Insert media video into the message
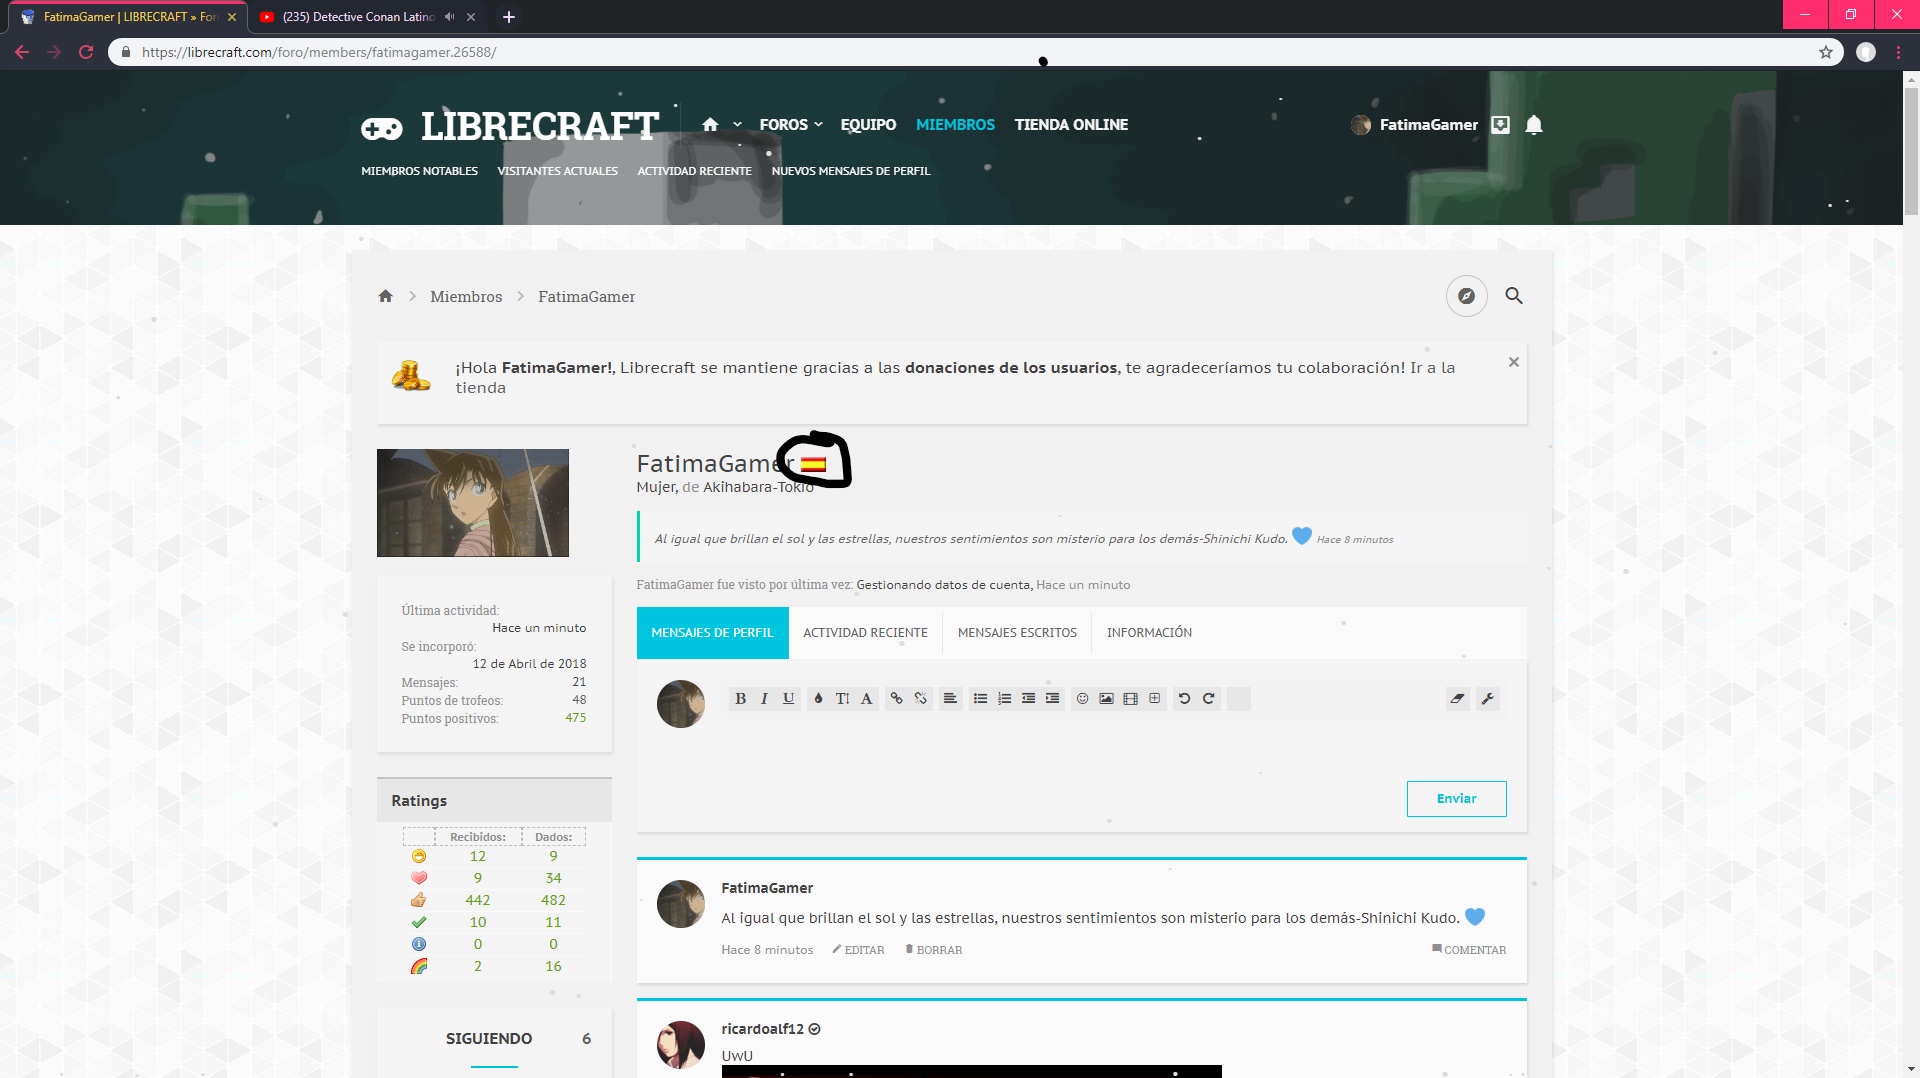Image resolution: width=1920 pixels, height=1078 pixels. 1130,699
